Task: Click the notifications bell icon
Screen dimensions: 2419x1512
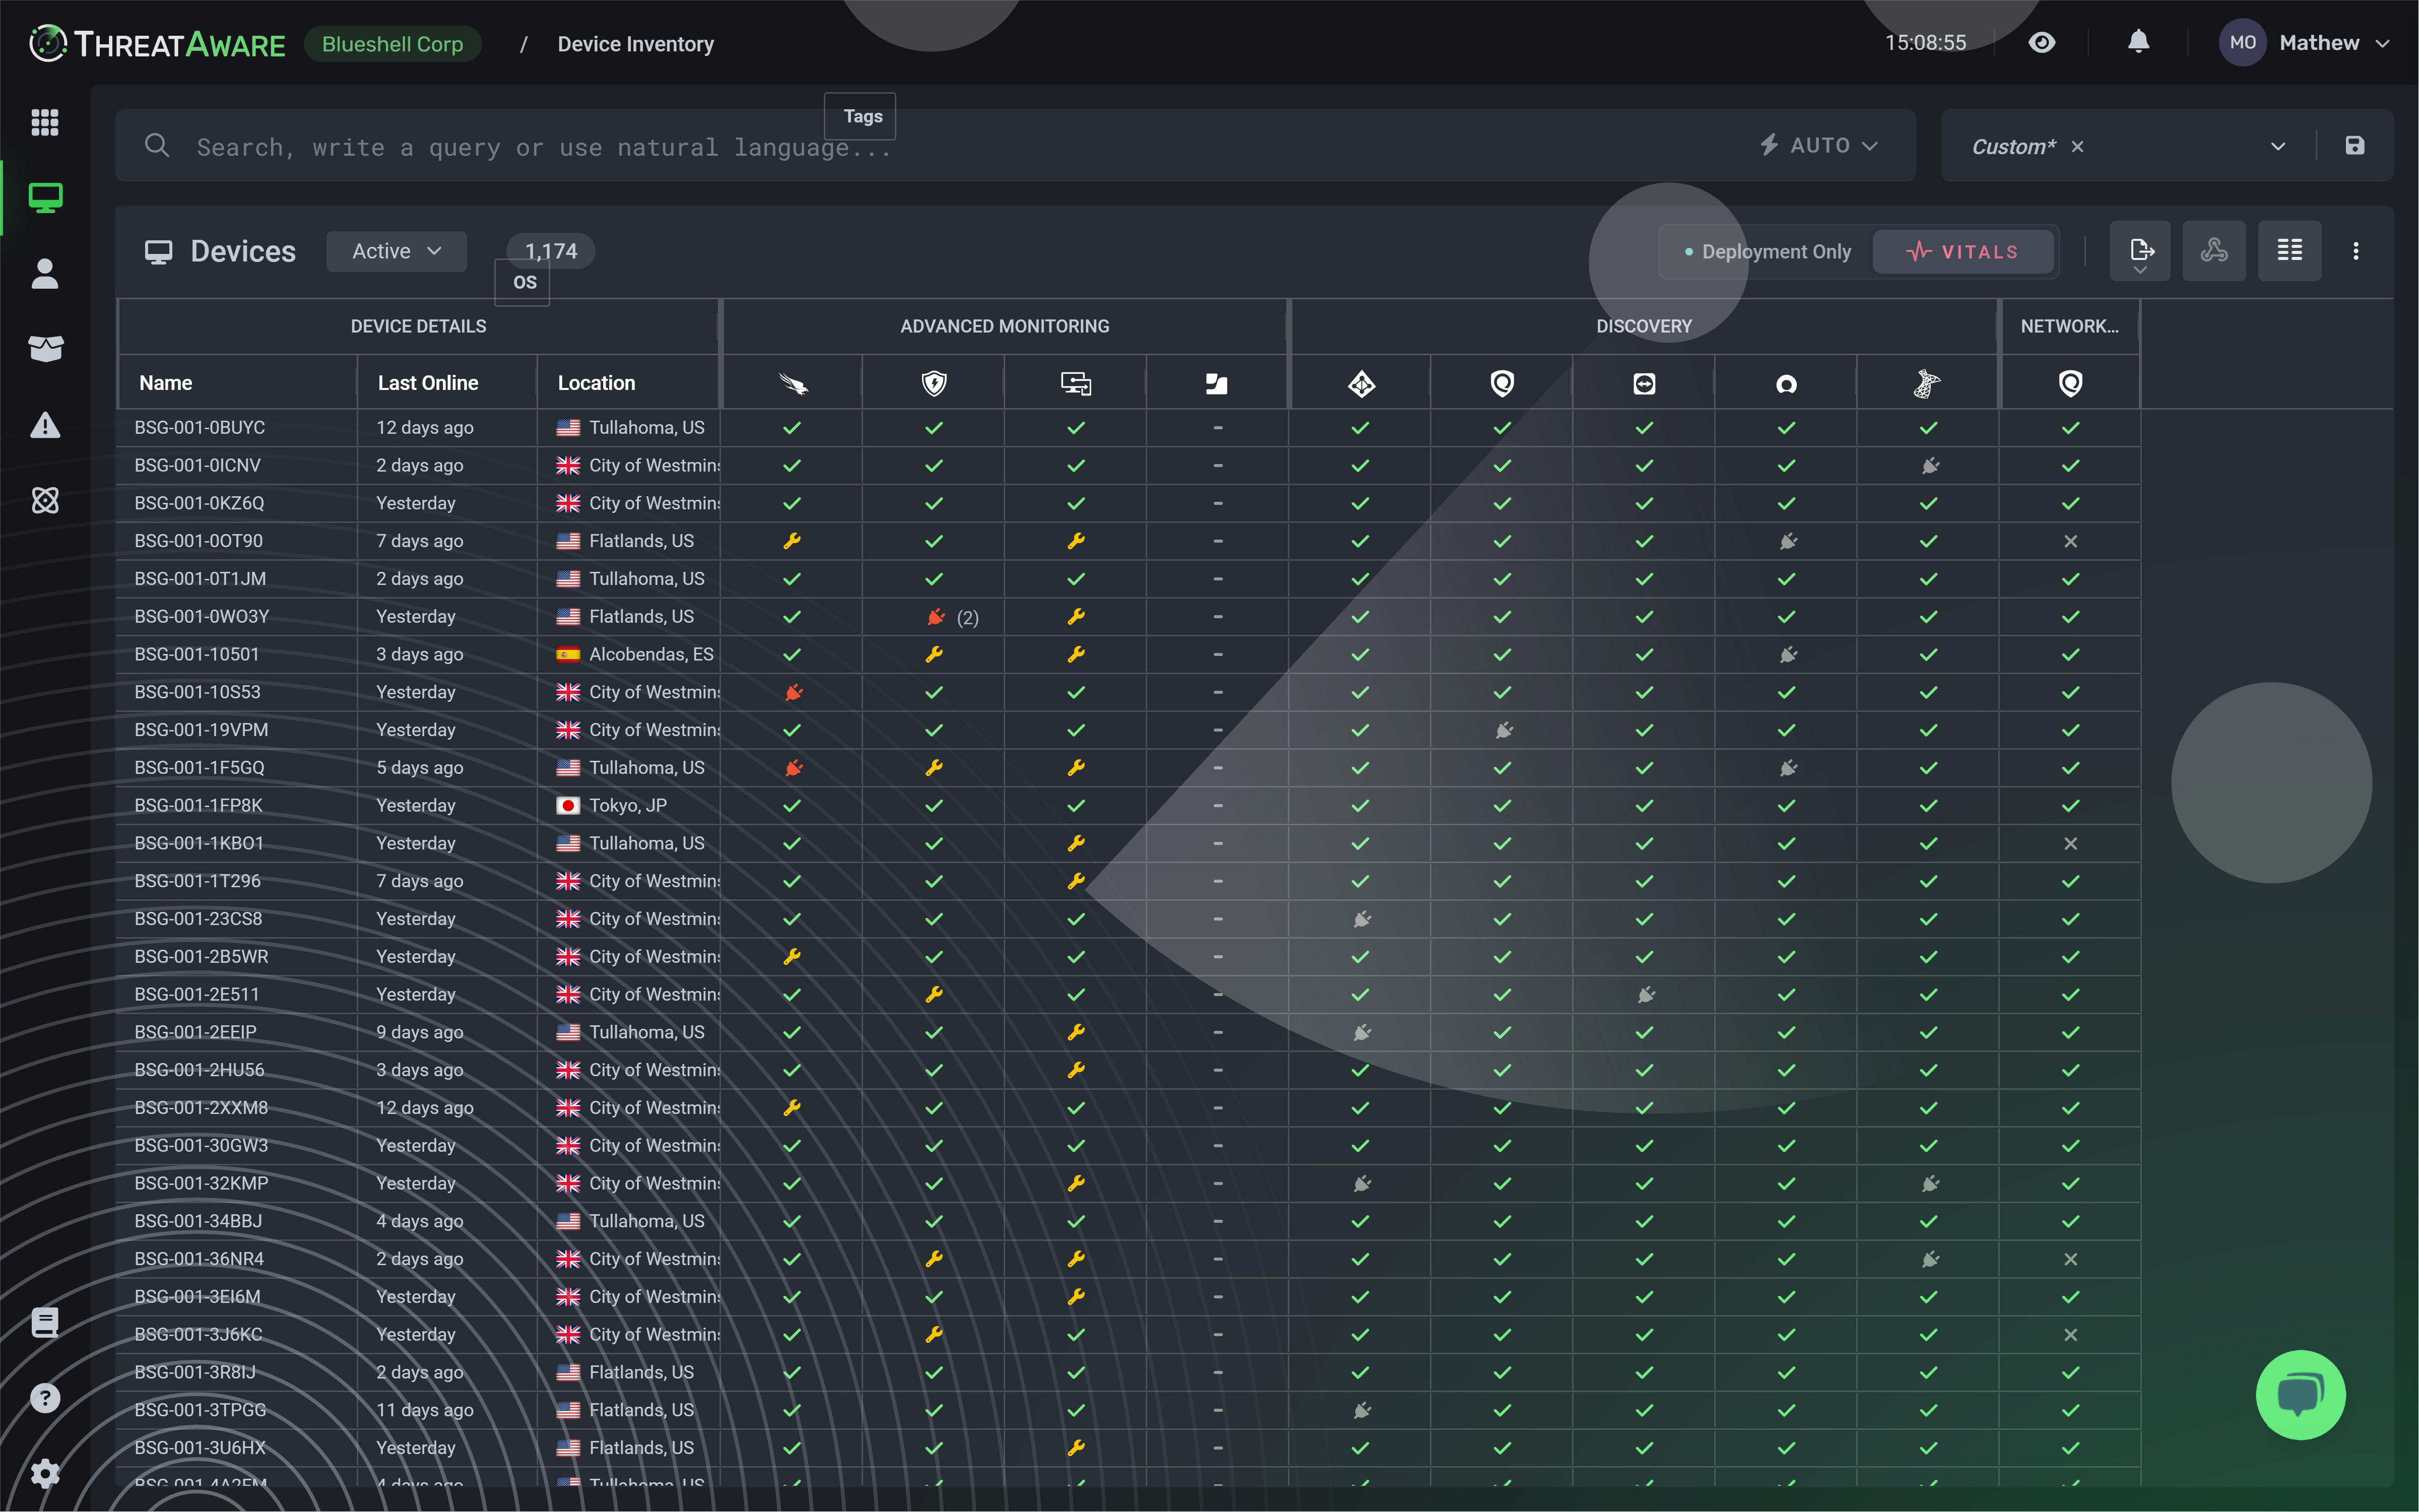Action: pos(2138,42)
